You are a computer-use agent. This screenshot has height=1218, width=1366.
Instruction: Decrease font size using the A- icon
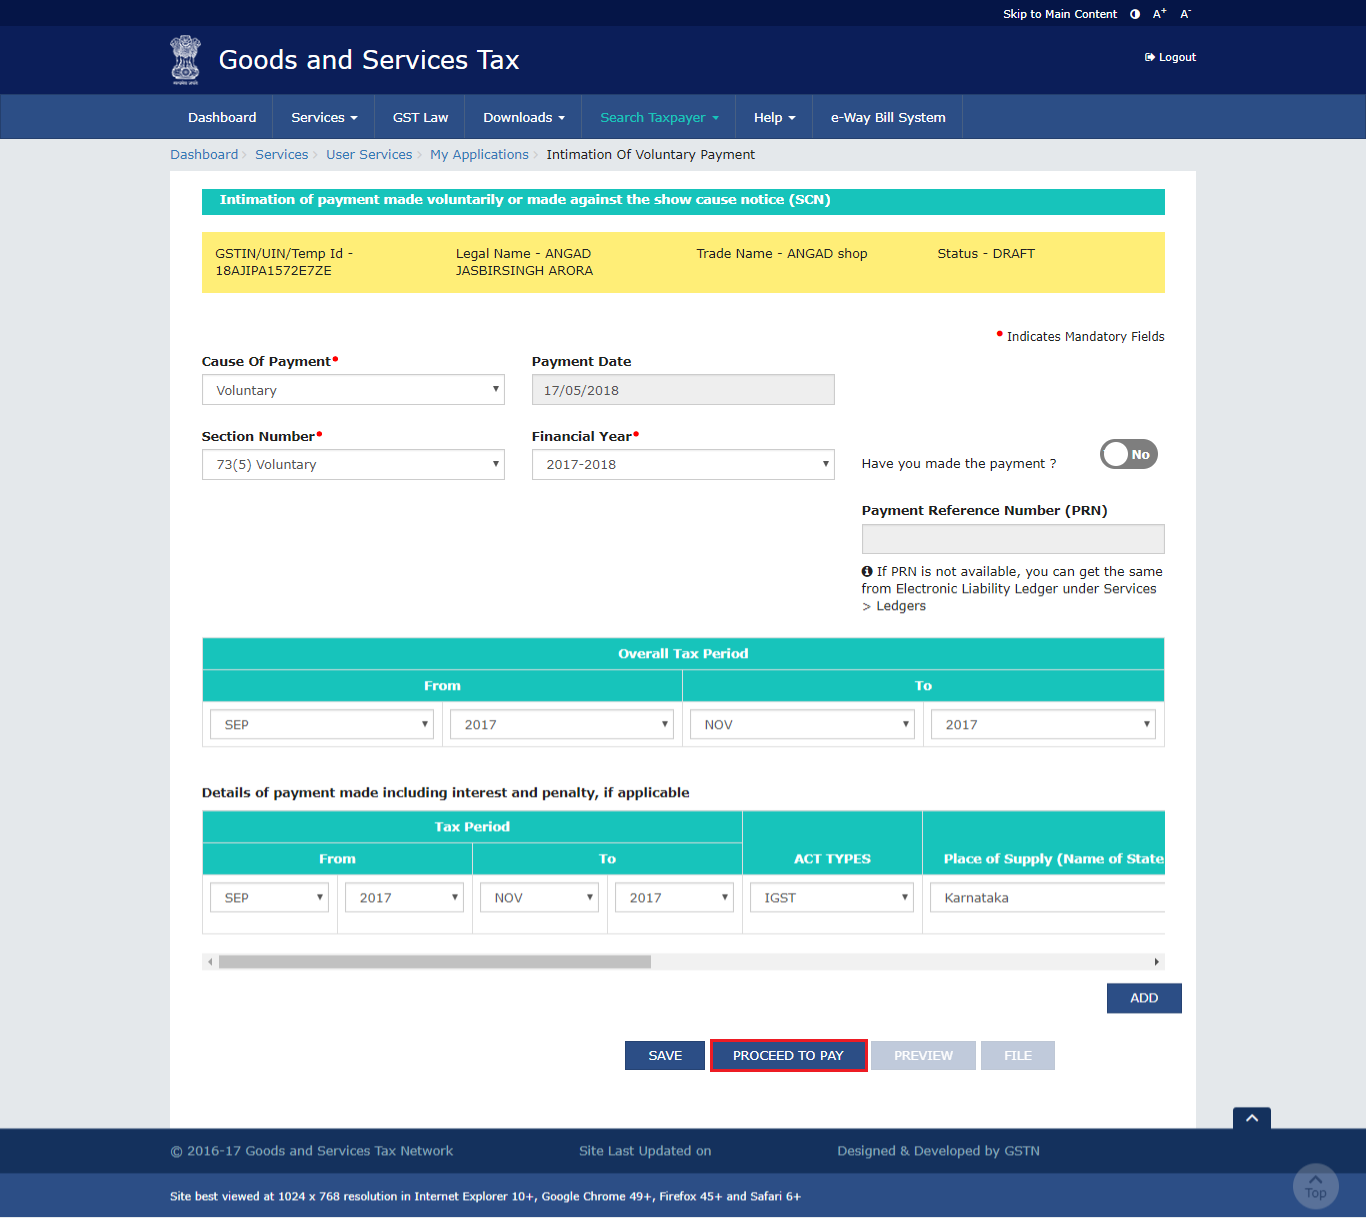pyautogui.click(x=1184, y=14)
